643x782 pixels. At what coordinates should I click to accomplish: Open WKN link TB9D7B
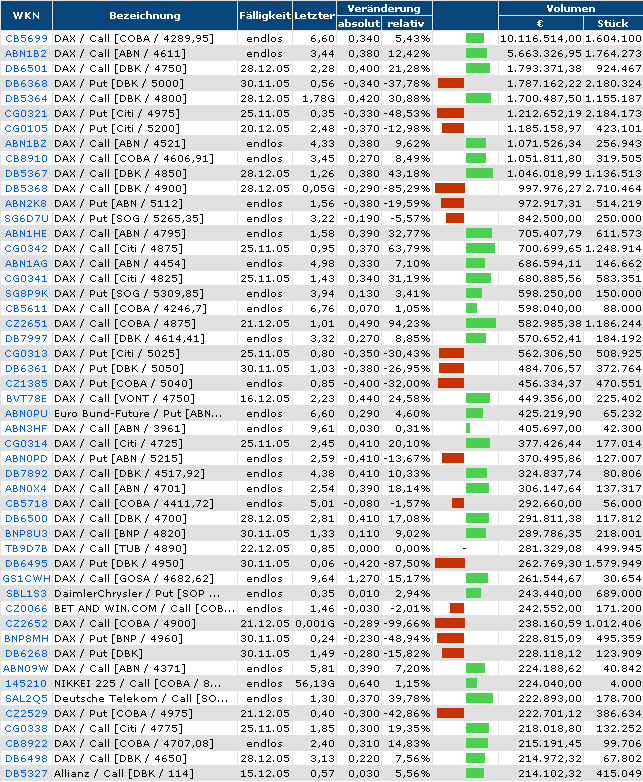[26, 549]
